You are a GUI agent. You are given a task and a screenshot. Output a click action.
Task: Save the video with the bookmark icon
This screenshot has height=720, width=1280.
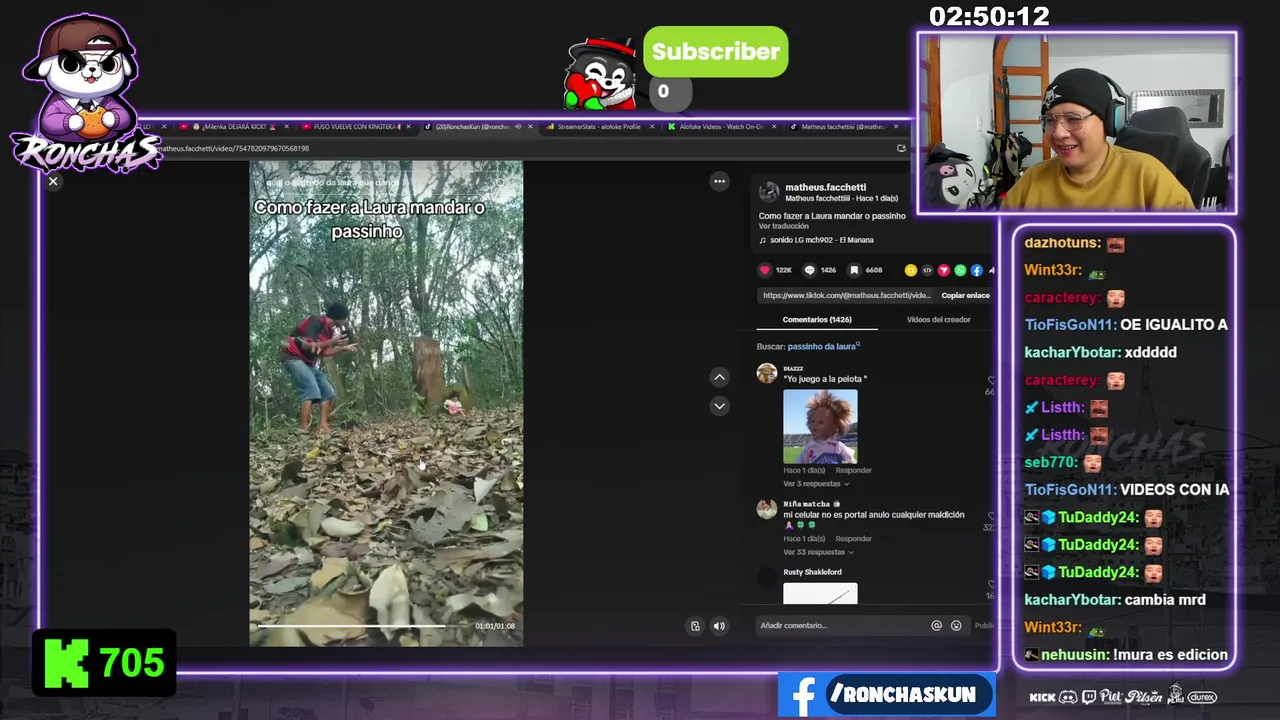854,270
